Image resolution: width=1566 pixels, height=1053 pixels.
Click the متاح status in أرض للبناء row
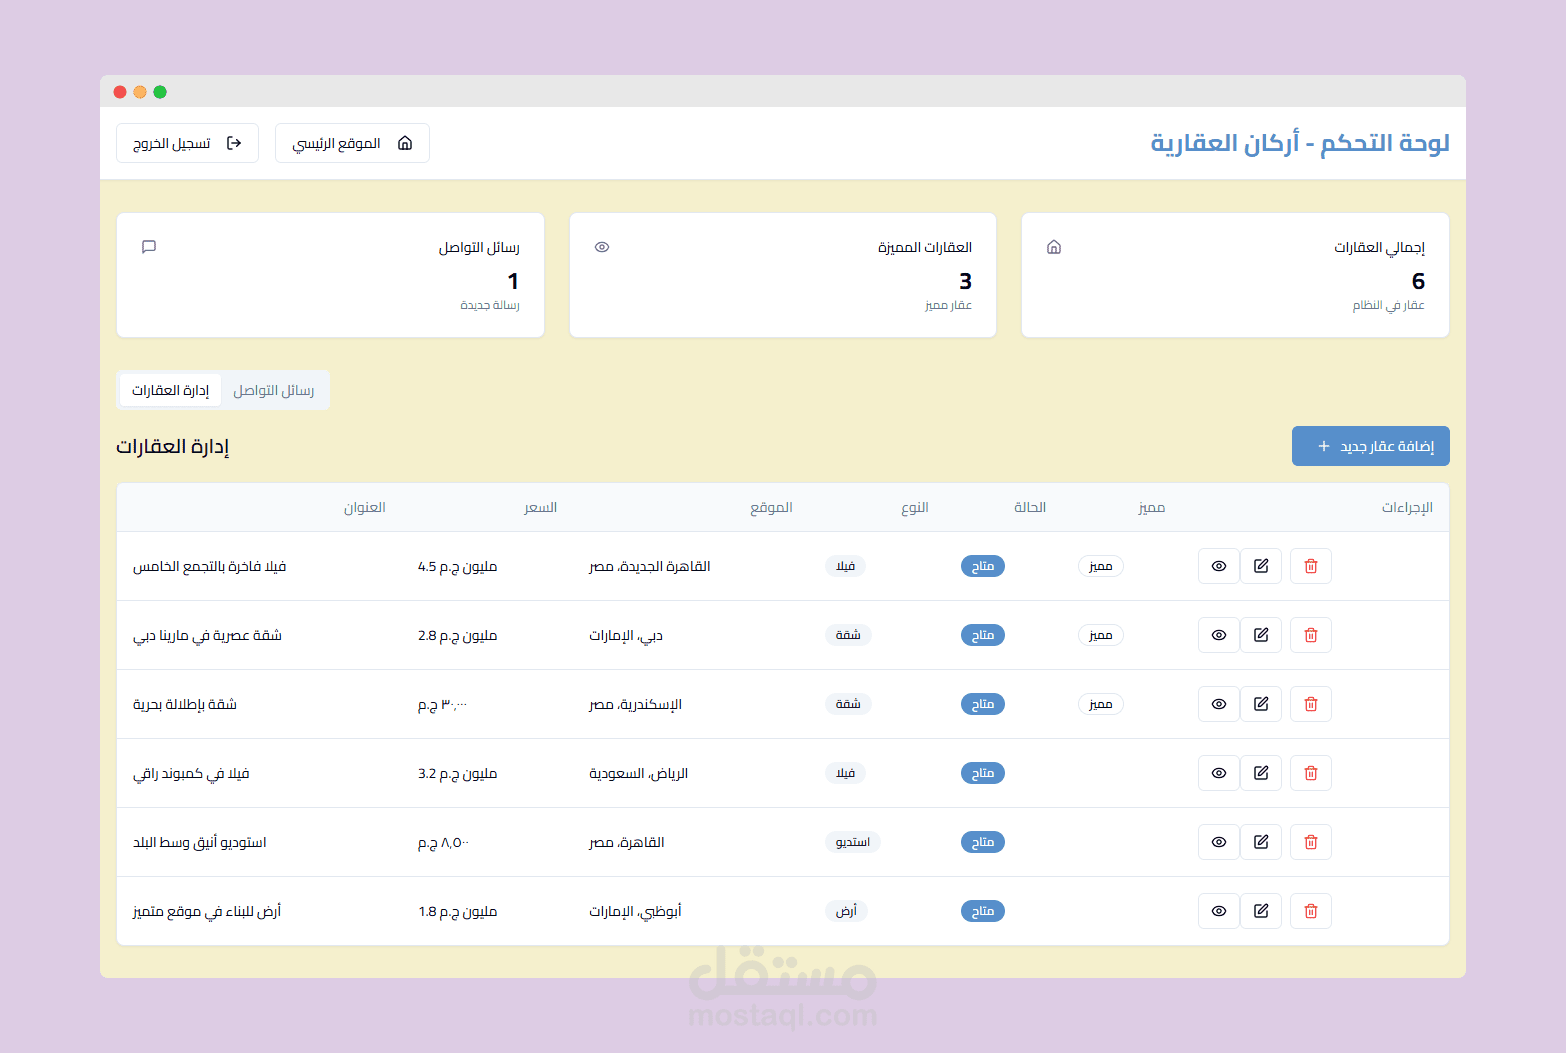point(983,911)
